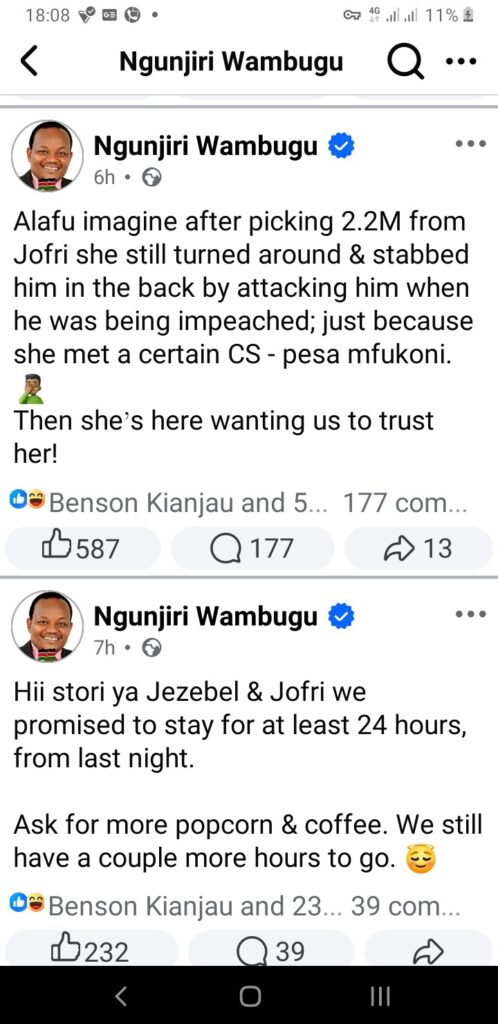
Task: Open comments on the post with 39 comments
Action: click(x=271, y=950)
